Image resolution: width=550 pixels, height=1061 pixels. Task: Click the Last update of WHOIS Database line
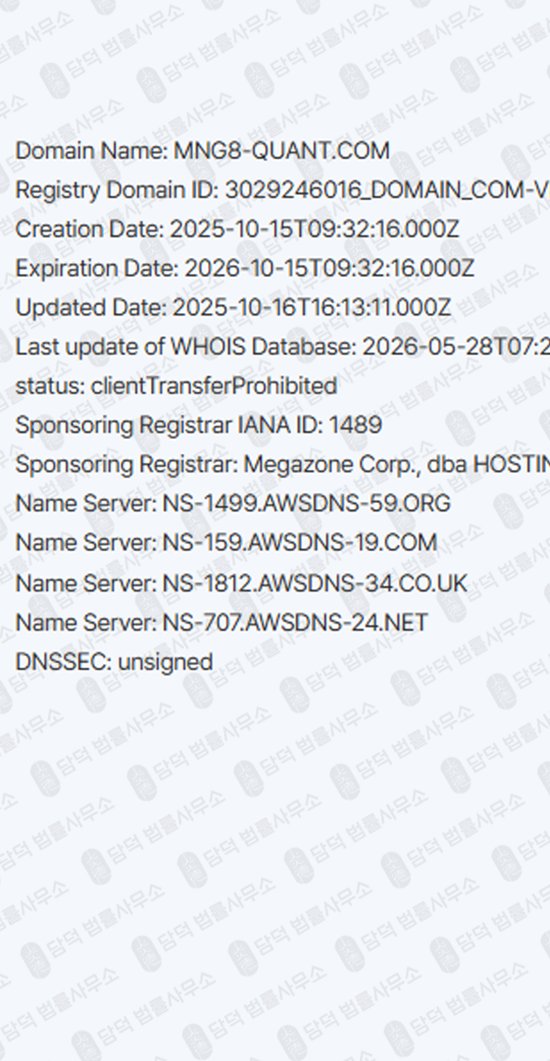click(282, 347)
